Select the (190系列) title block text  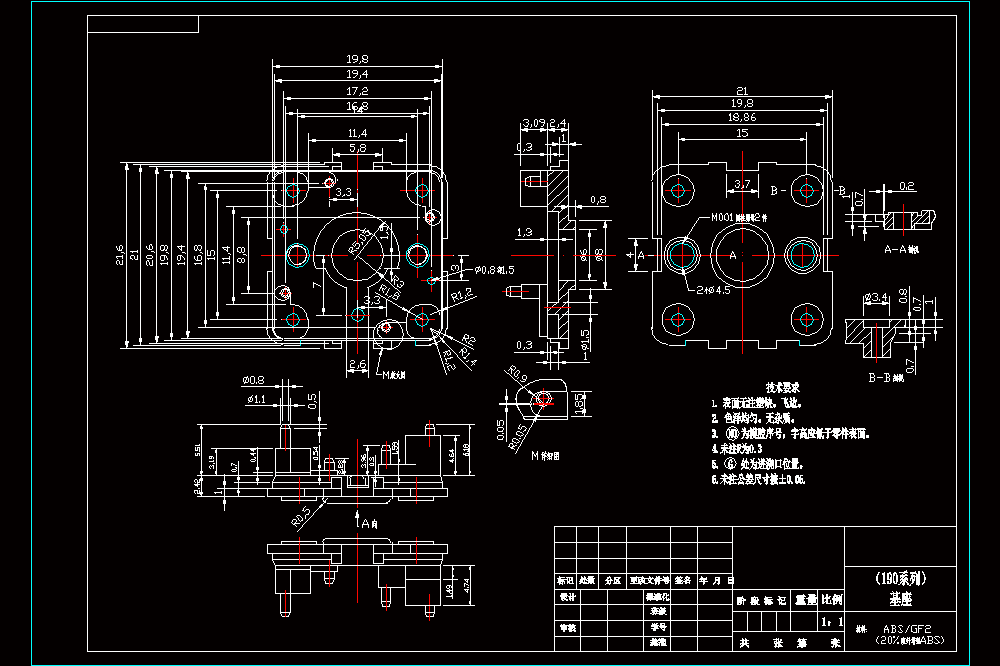901,579
